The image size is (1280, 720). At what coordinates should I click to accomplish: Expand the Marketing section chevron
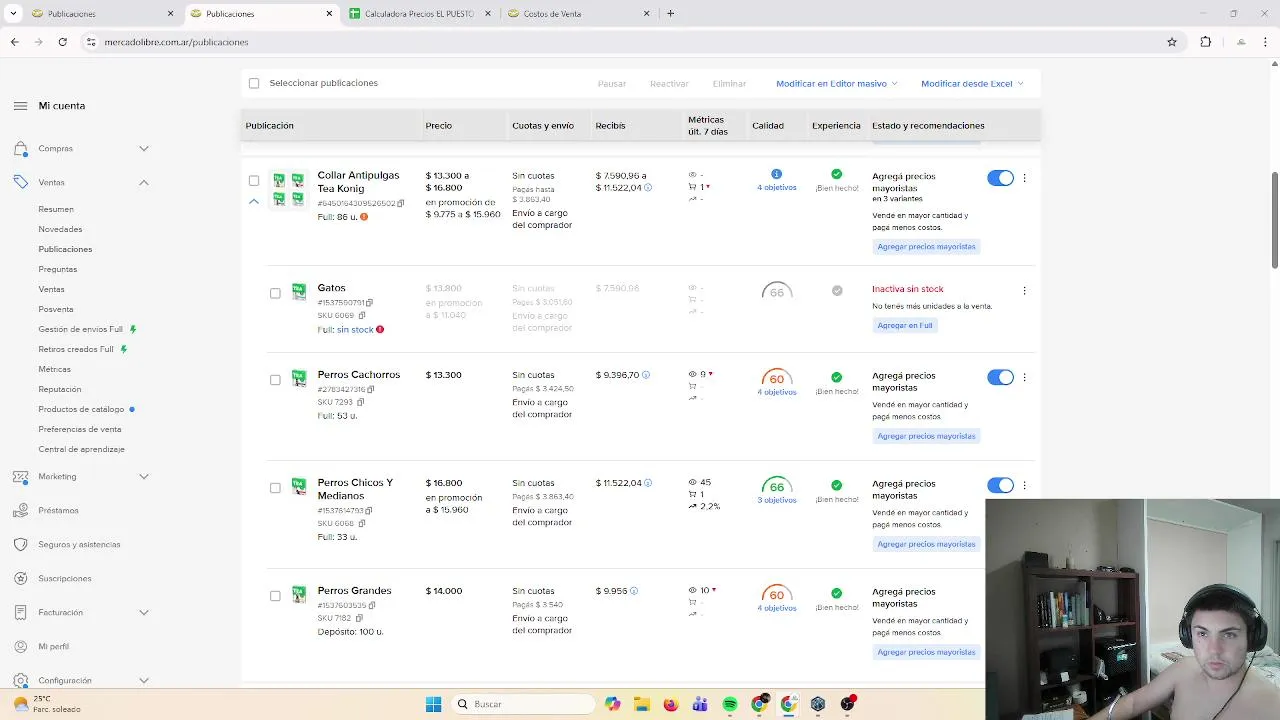pos(144,477)
